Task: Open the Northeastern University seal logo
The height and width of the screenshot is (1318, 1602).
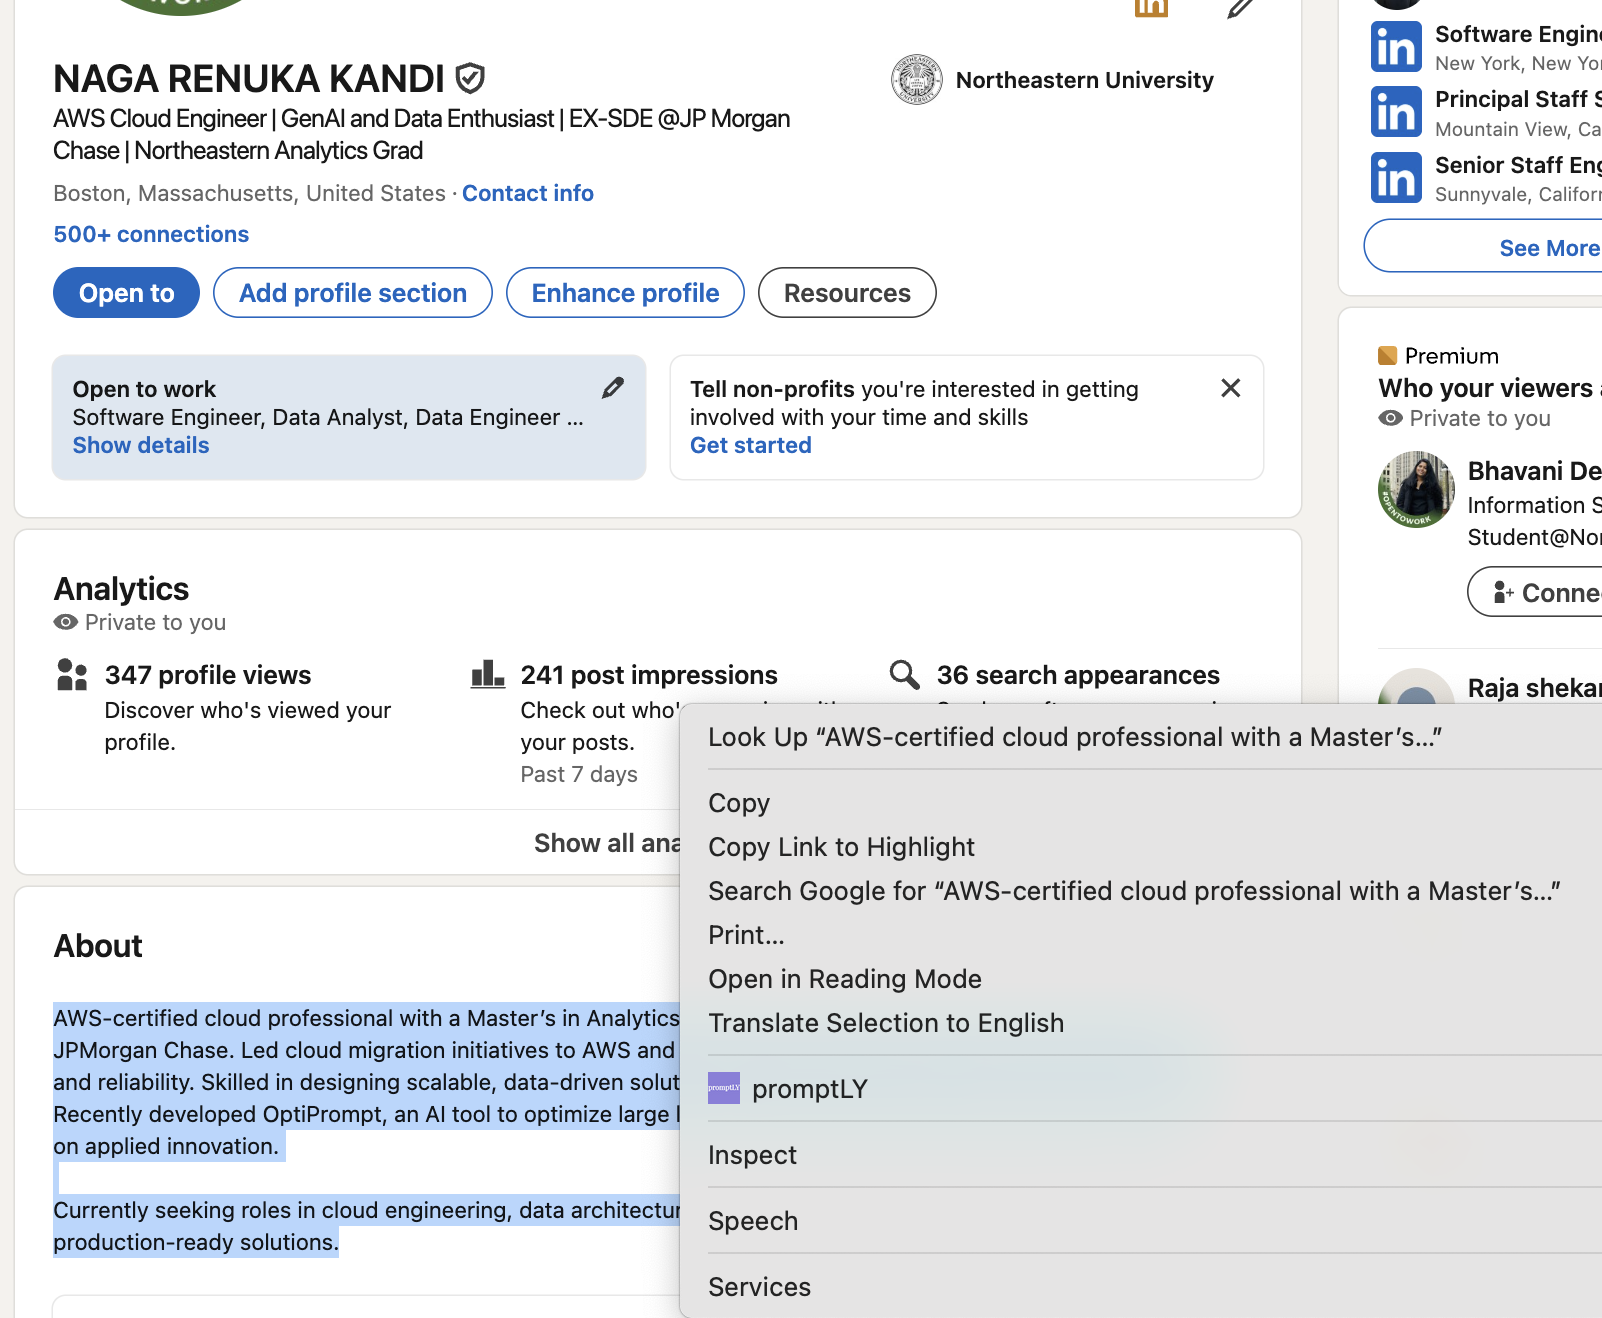Action: pos(917,80)
